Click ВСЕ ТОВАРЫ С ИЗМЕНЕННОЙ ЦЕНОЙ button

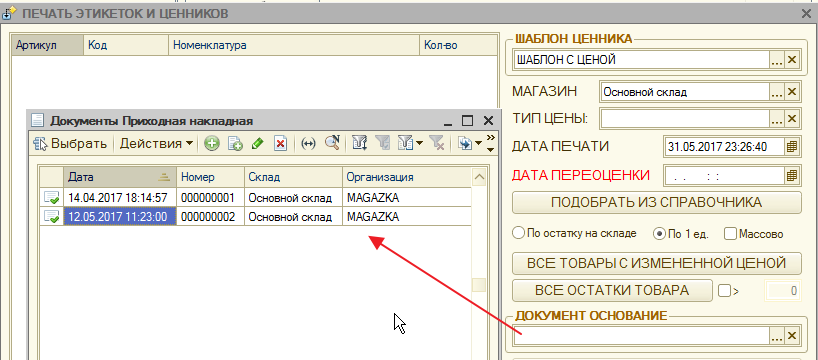657,263
